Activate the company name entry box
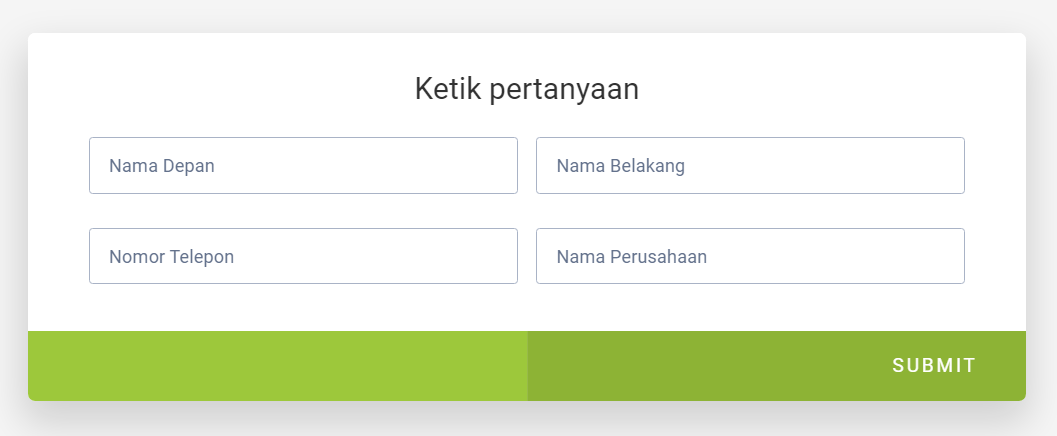 [x=750, y=256]
